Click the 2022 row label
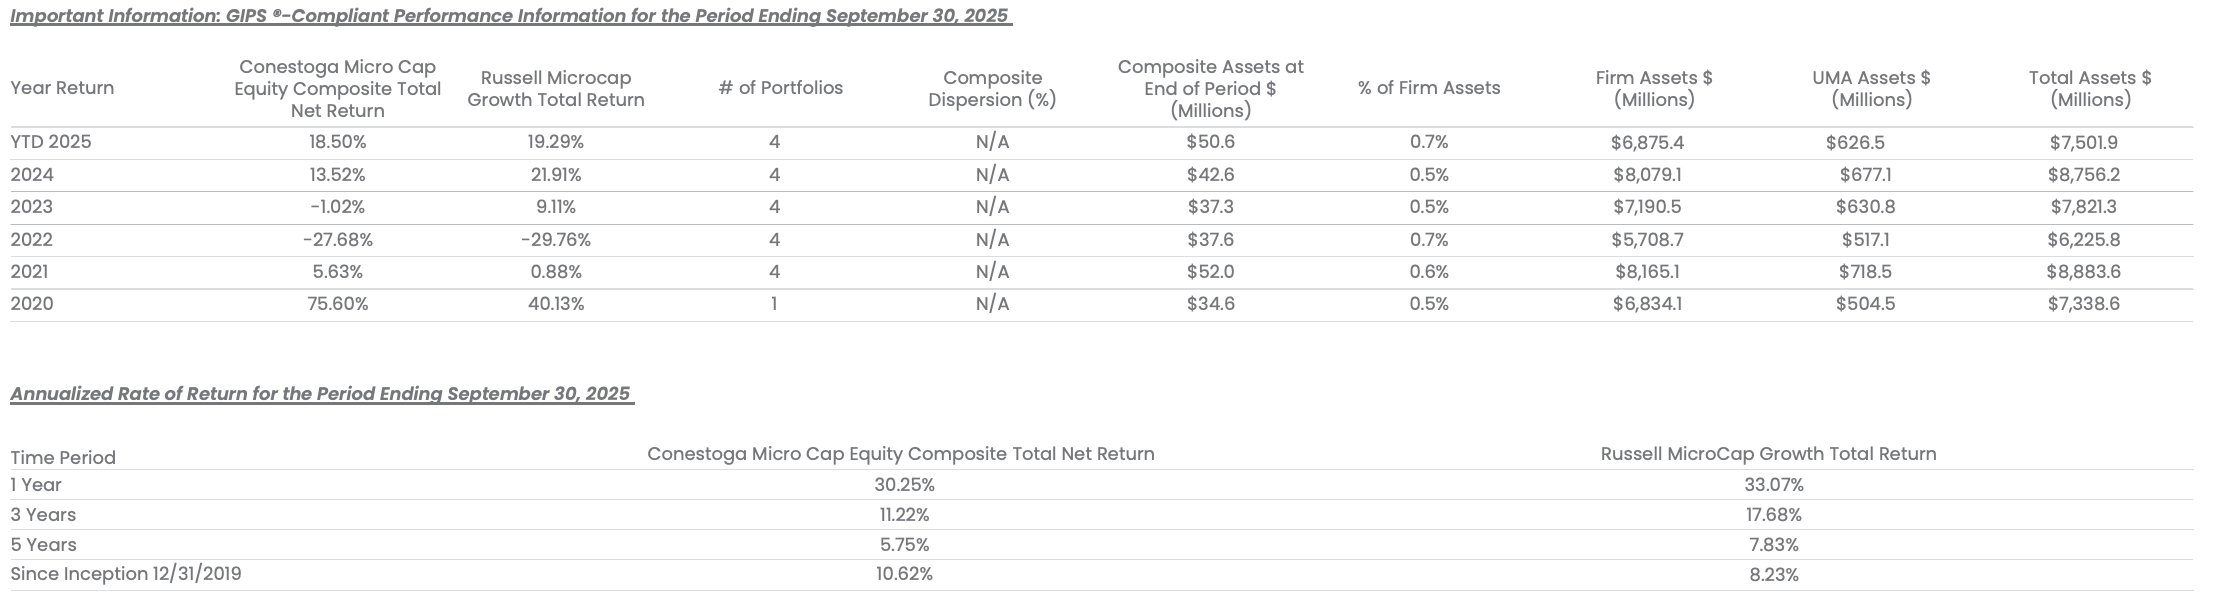The height and width of the screenshot is (610, 2218). pyautogui.click(x=32, y=239)
